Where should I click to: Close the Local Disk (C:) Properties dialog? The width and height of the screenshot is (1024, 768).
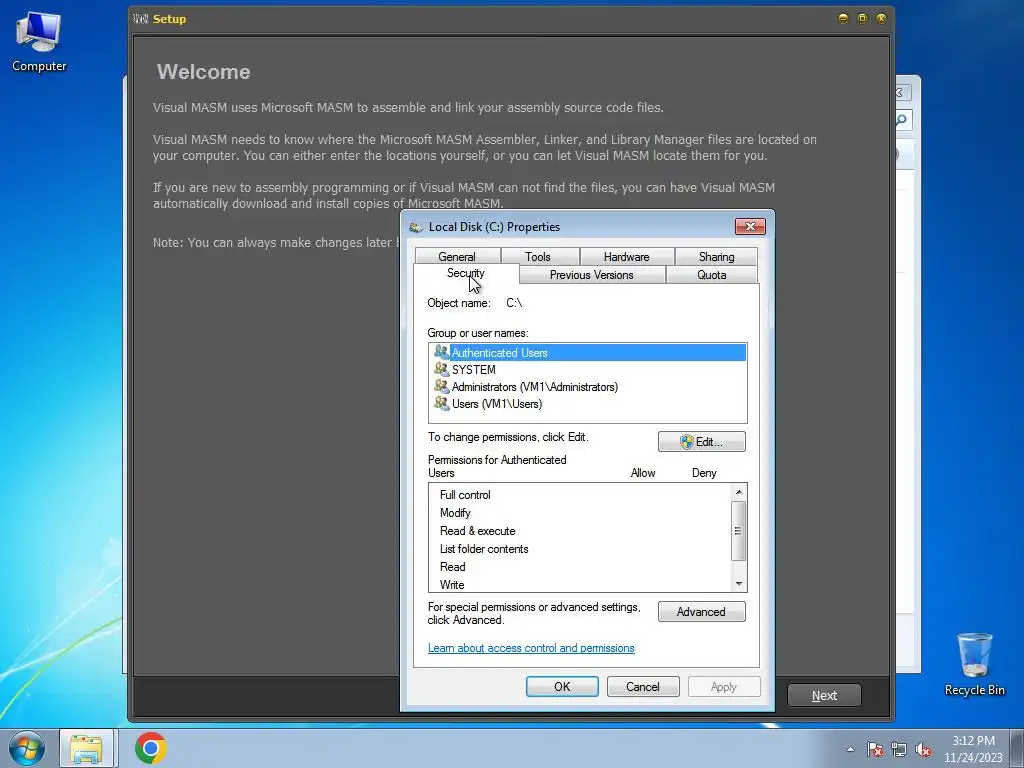[750, 227]
